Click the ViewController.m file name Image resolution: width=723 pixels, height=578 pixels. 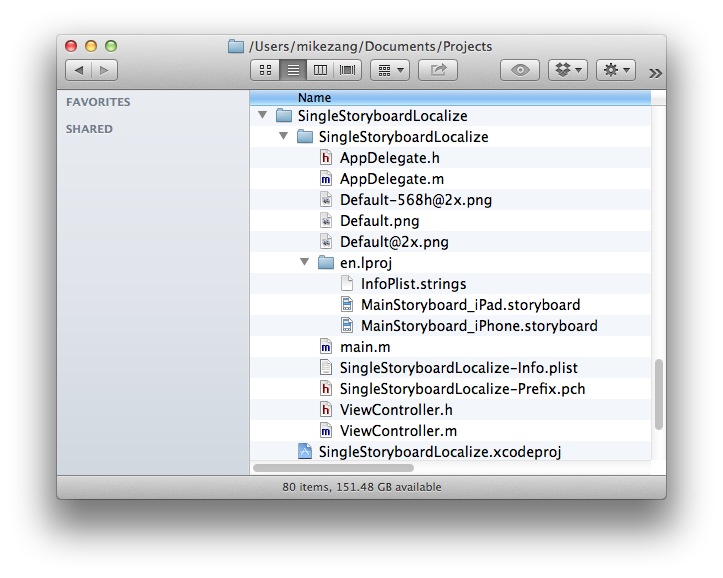tap(398, 431)
